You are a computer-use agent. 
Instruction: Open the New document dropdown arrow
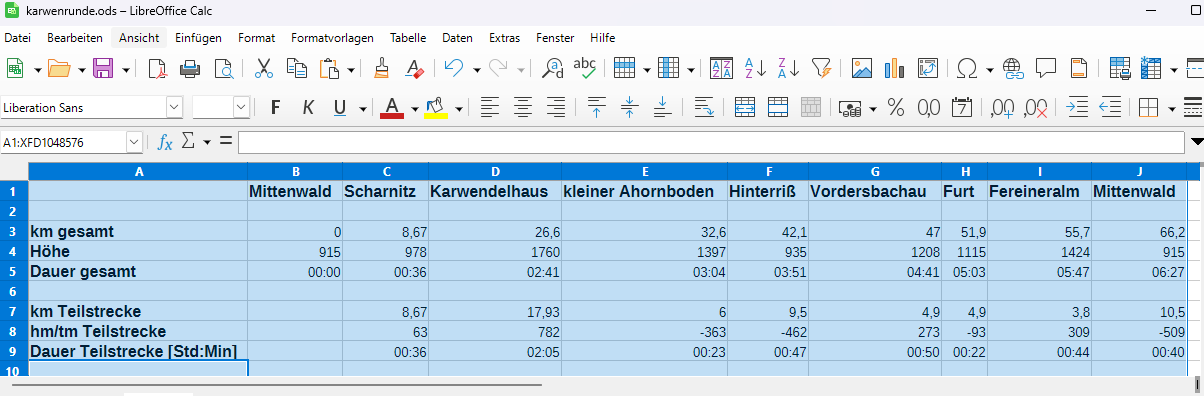point(38,69)
